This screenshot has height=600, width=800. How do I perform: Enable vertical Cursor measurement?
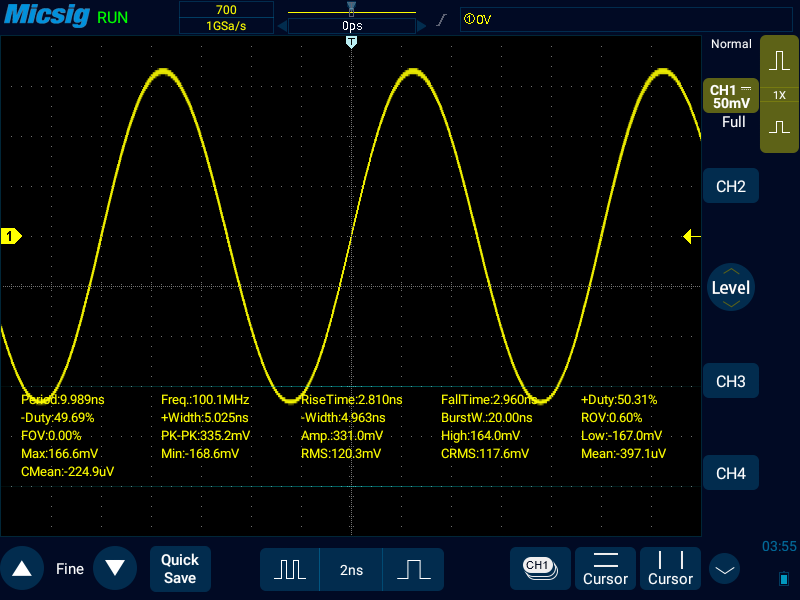[670, 568]
